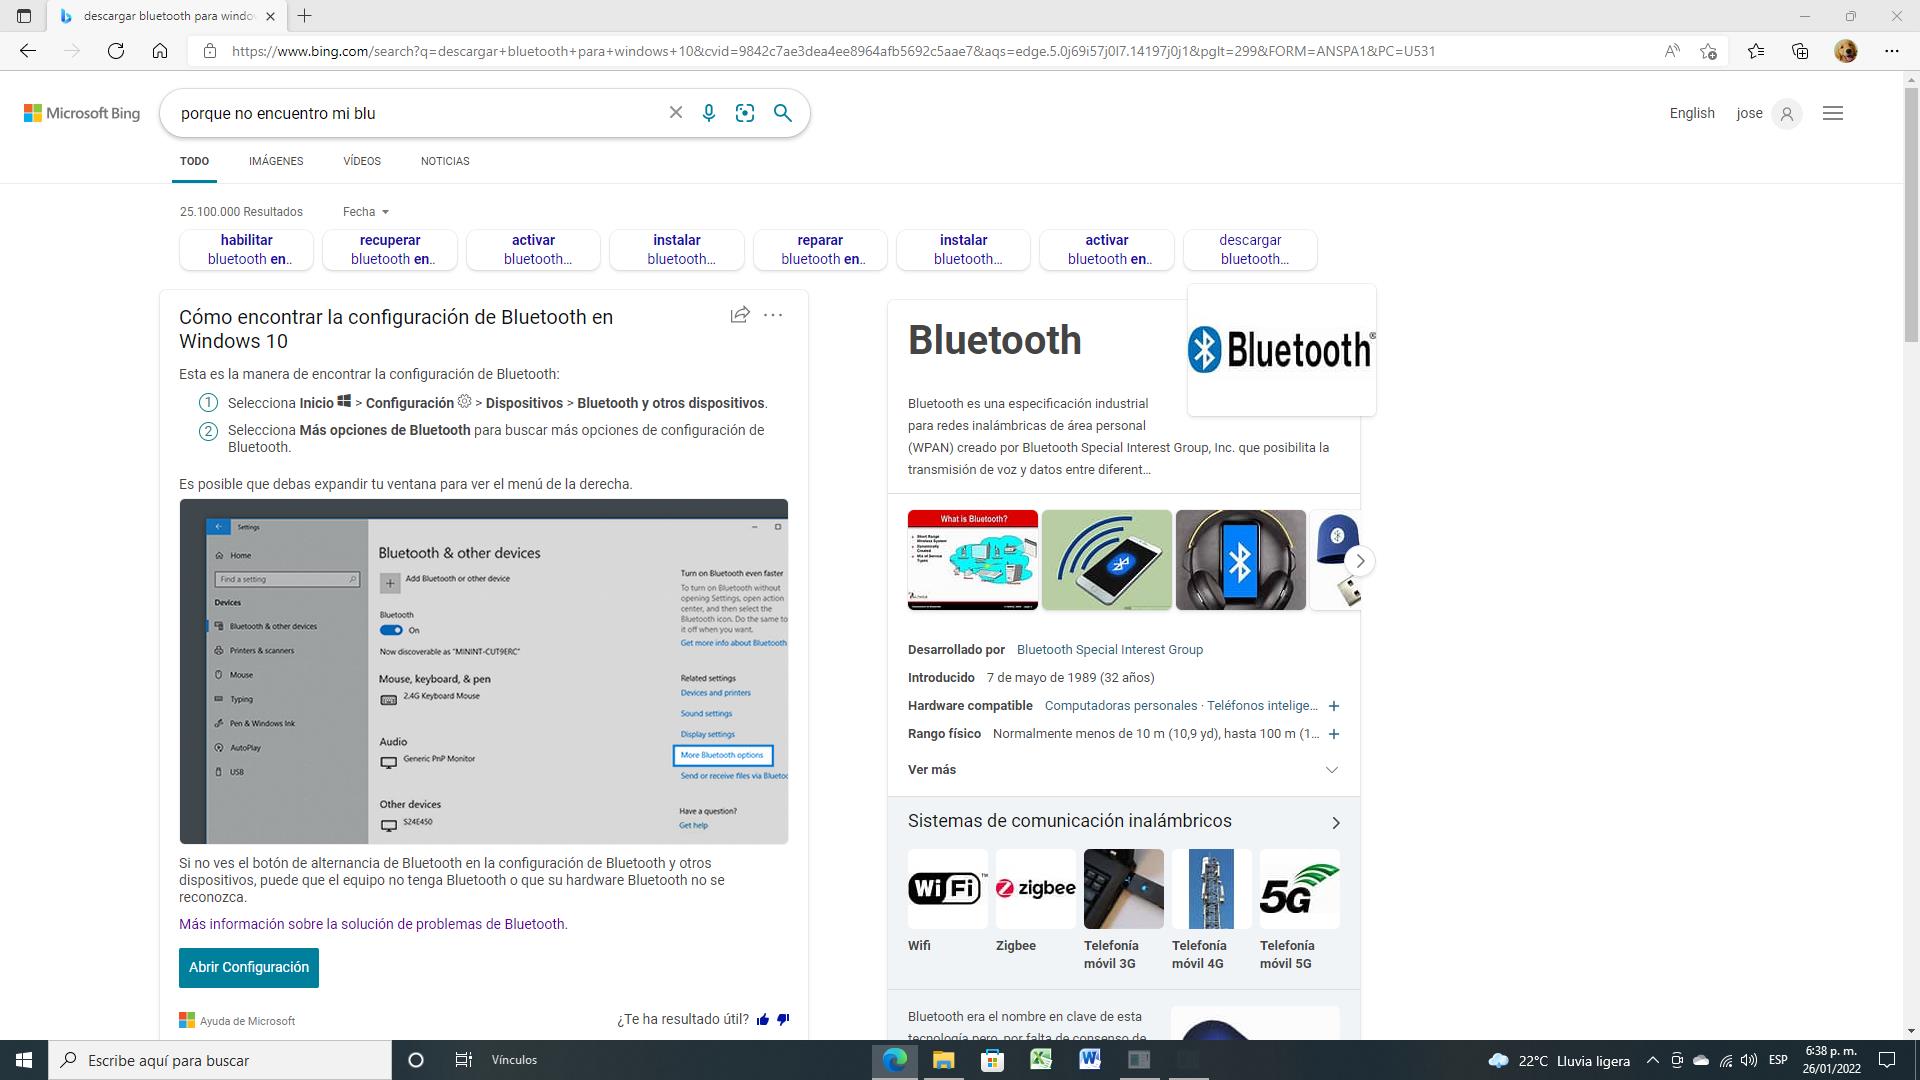
Task: Open the Fecha date filter dropdown
Action: coord(366,212)
